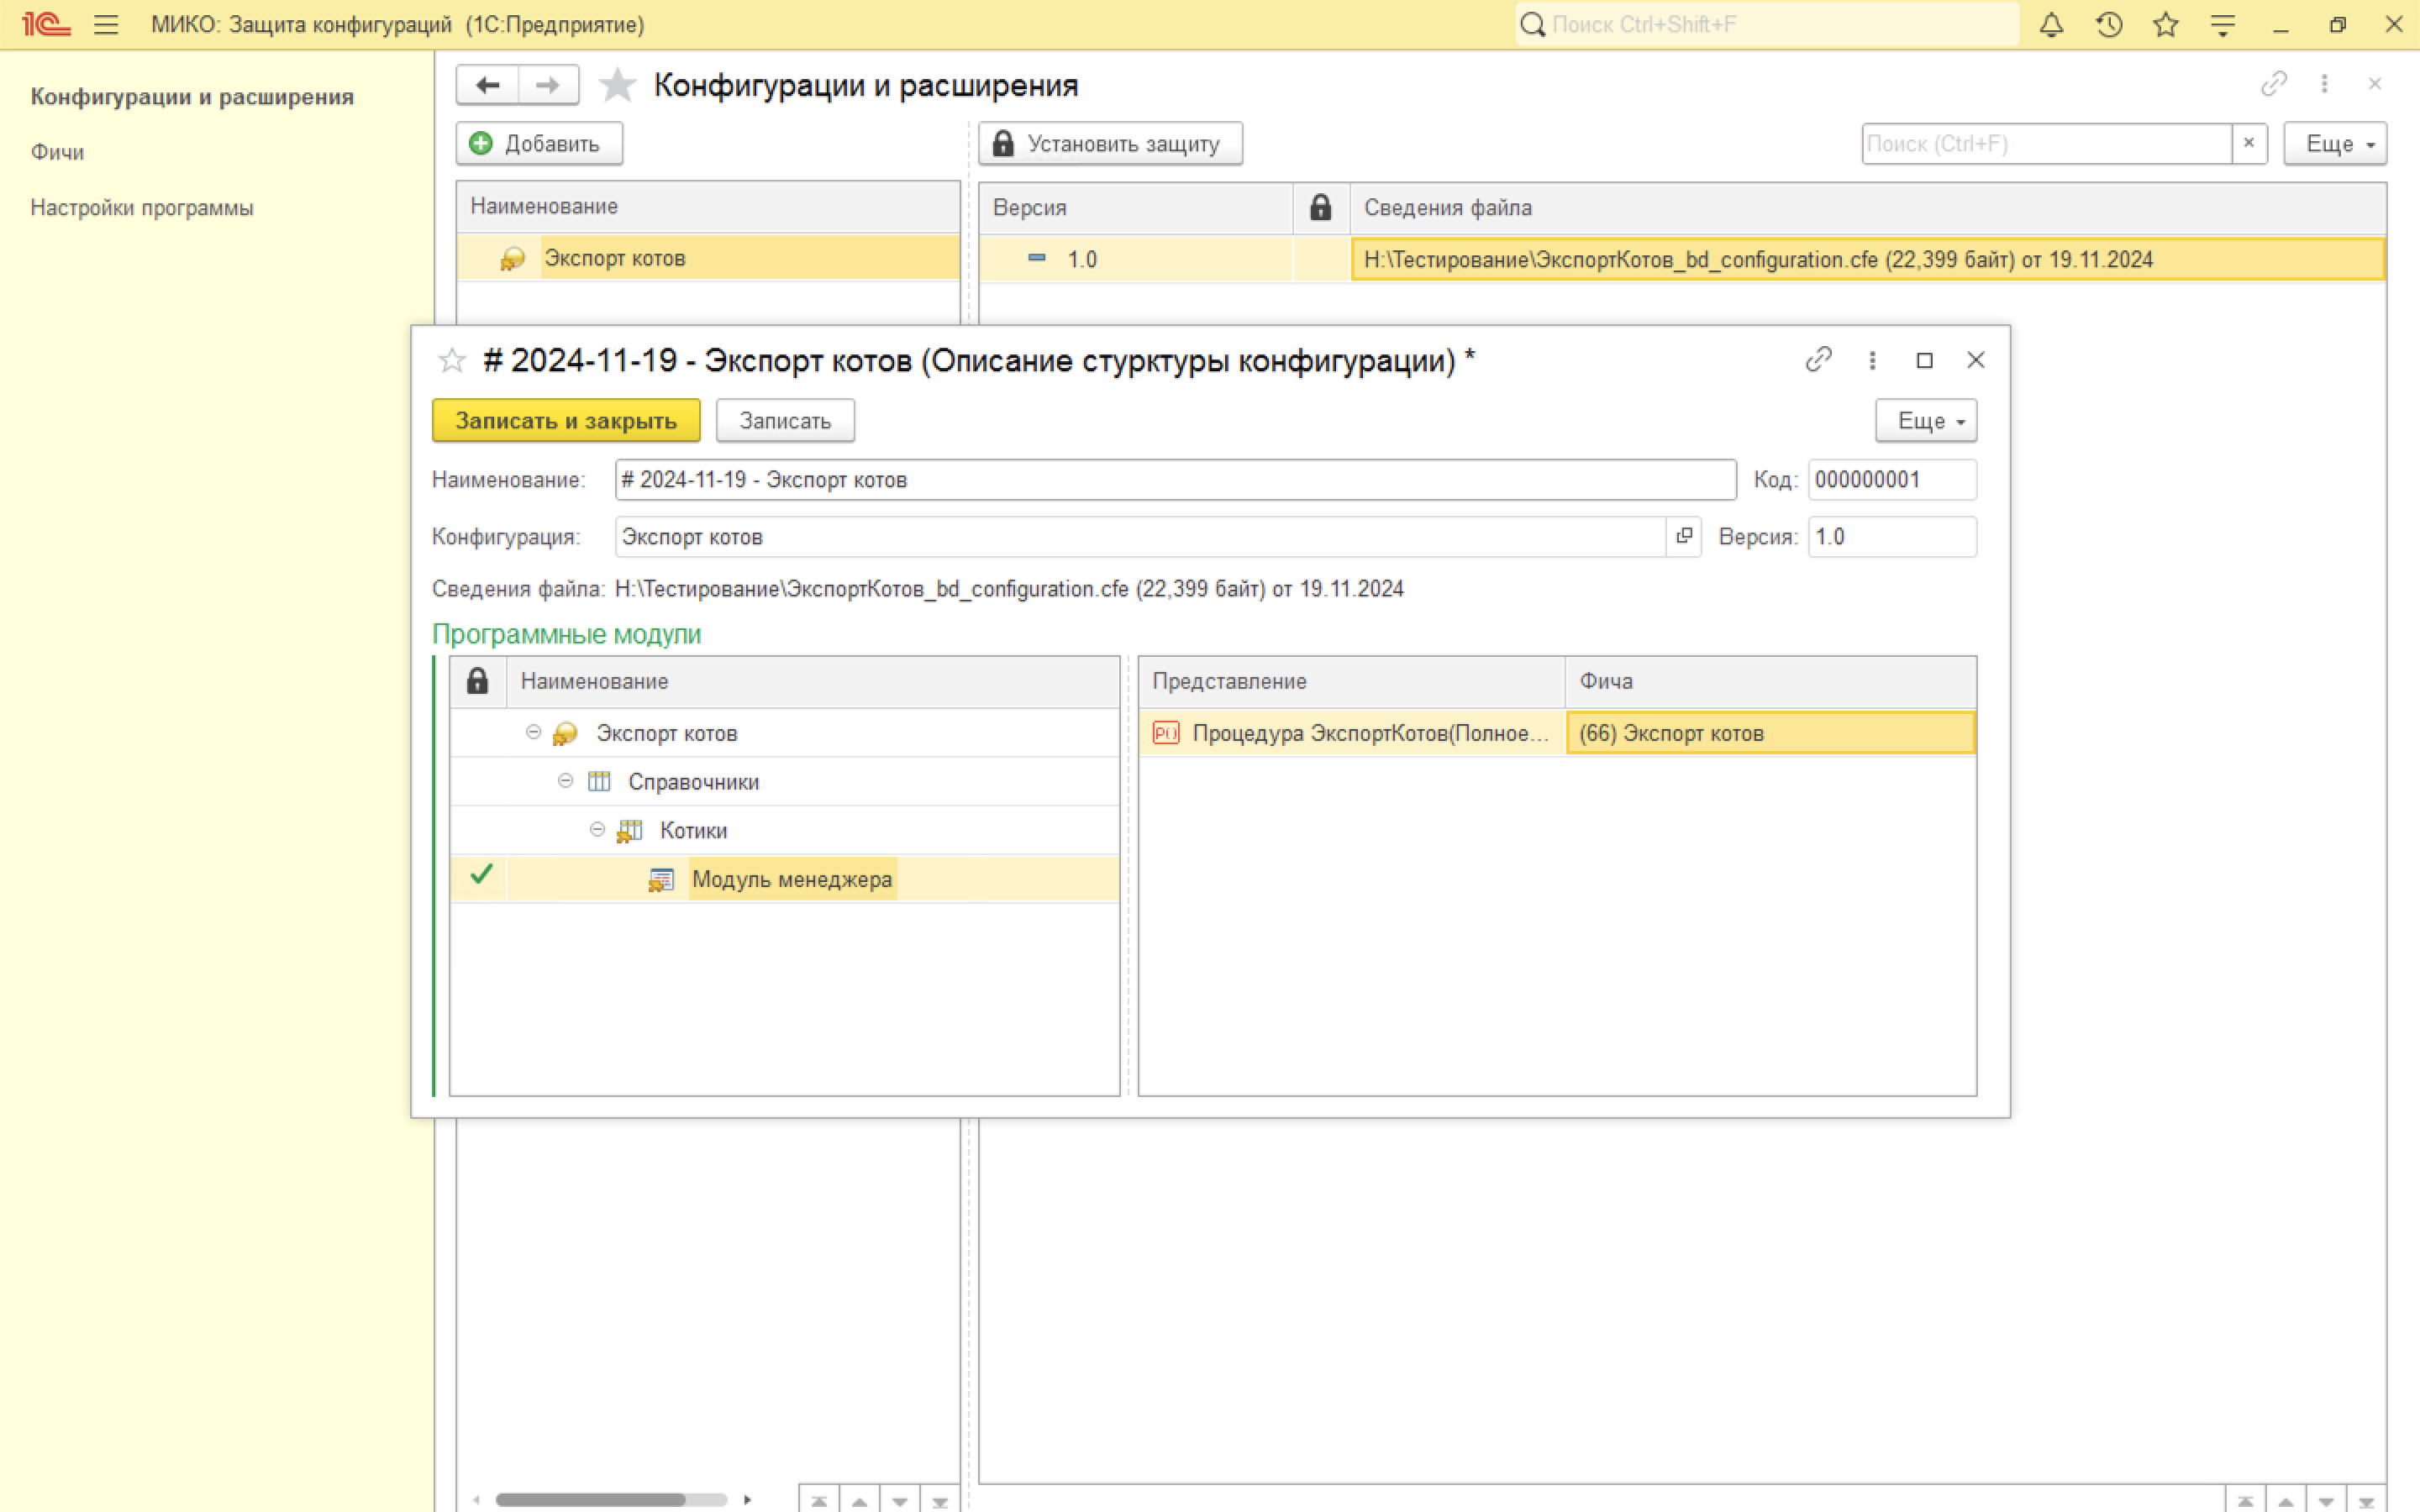This screenshot has height=1512, width=2420.
Task: Close the Описание структуры конфигурации dialog
Action: [1976, 360]
